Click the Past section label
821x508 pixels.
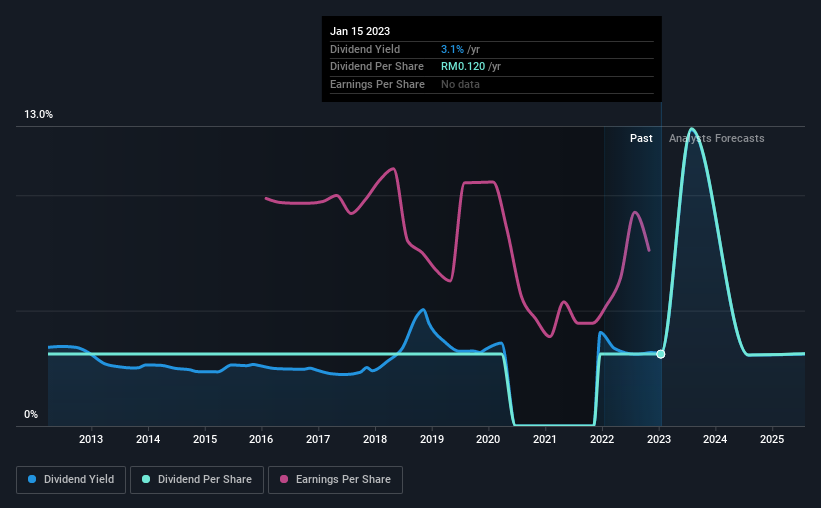[x=641, y=138]
